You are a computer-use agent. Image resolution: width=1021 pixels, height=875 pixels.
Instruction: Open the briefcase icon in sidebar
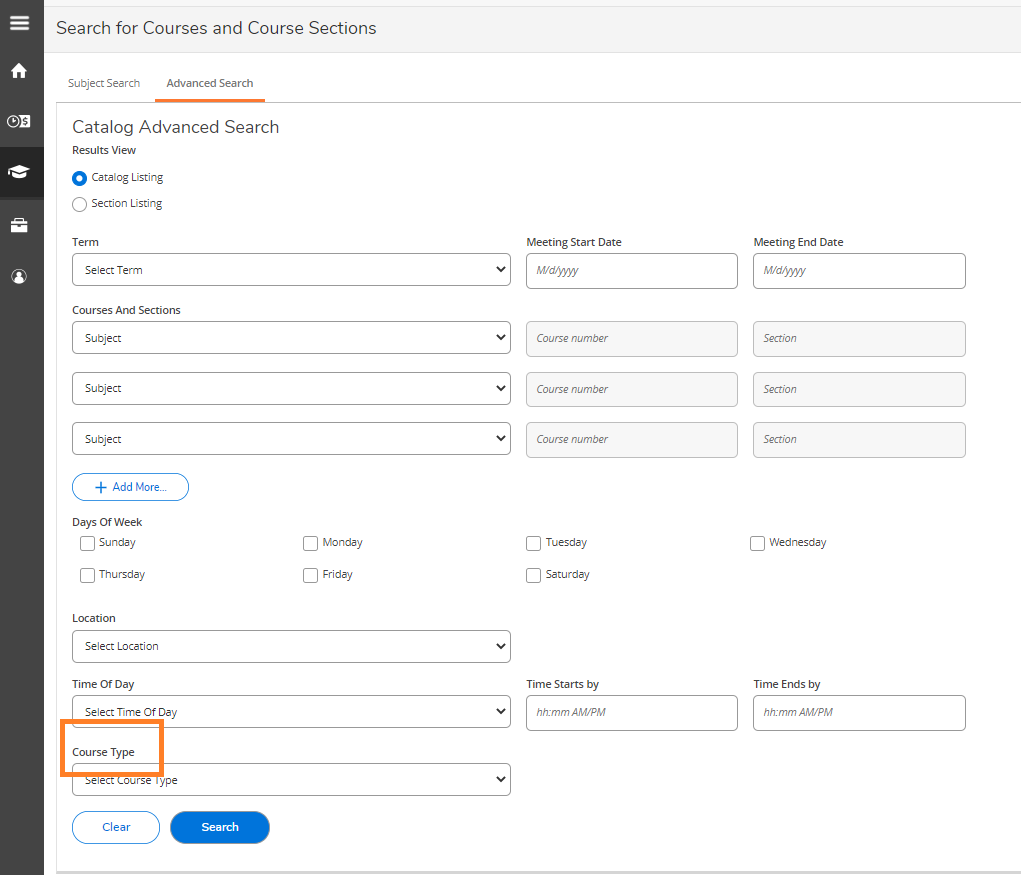click(x=19, y=225)
